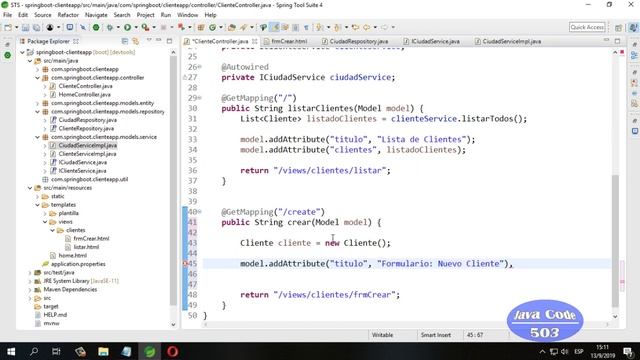The height and width of the screenshot is (360, 640).
Task: Open the Spring perspective icon at top right
Action: tap(633, 27)
